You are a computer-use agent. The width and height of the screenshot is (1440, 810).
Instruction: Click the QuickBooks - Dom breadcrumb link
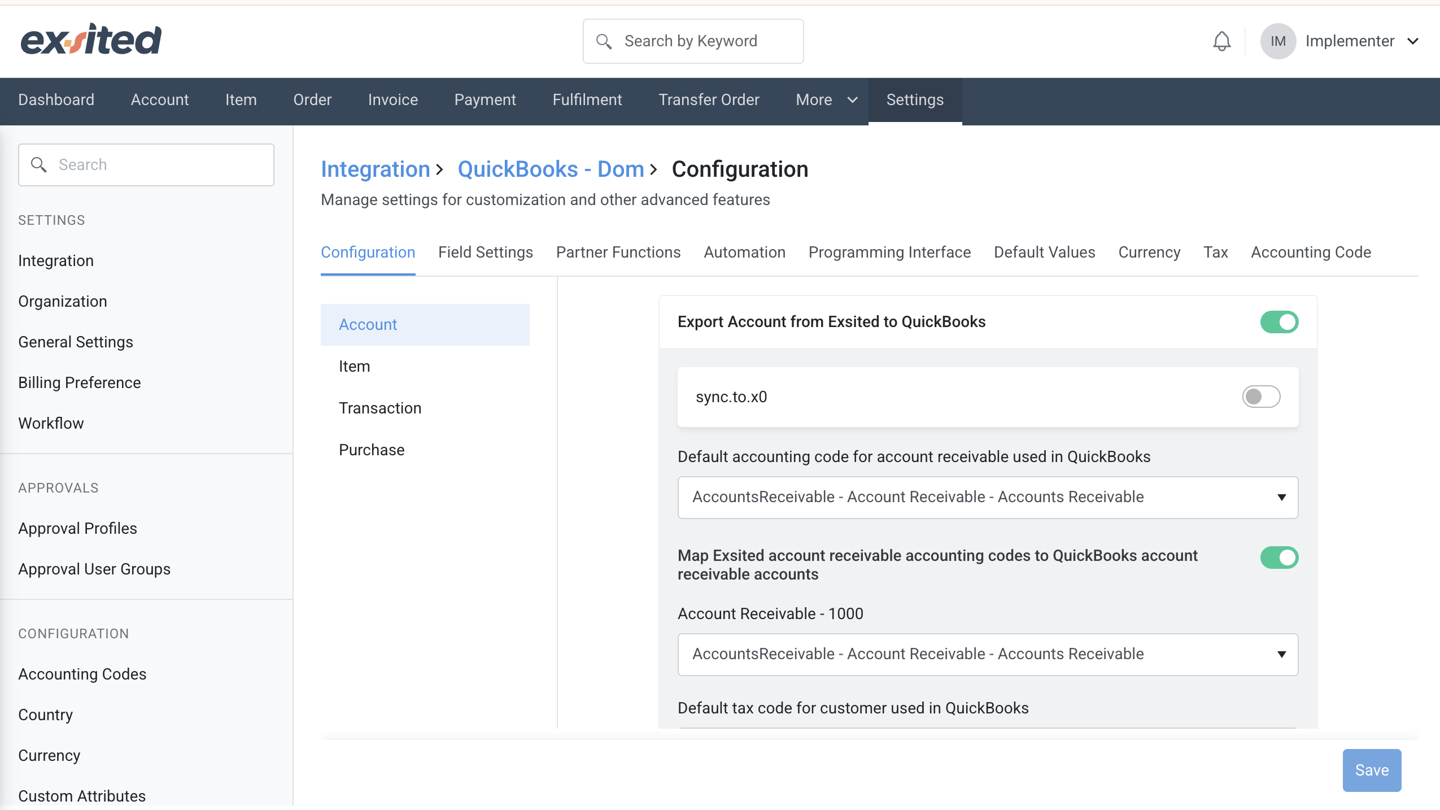551,169
